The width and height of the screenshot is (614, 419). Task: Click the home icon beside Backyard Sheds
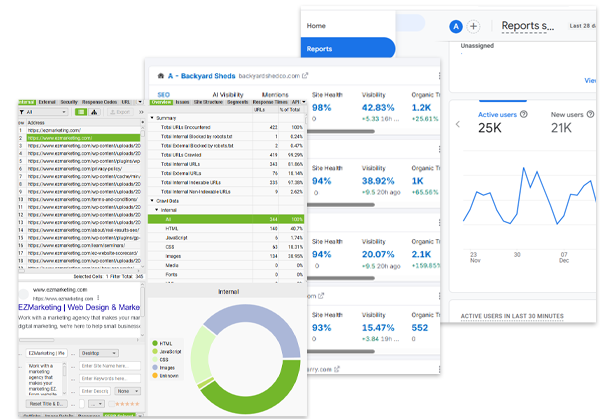[161, 76]
